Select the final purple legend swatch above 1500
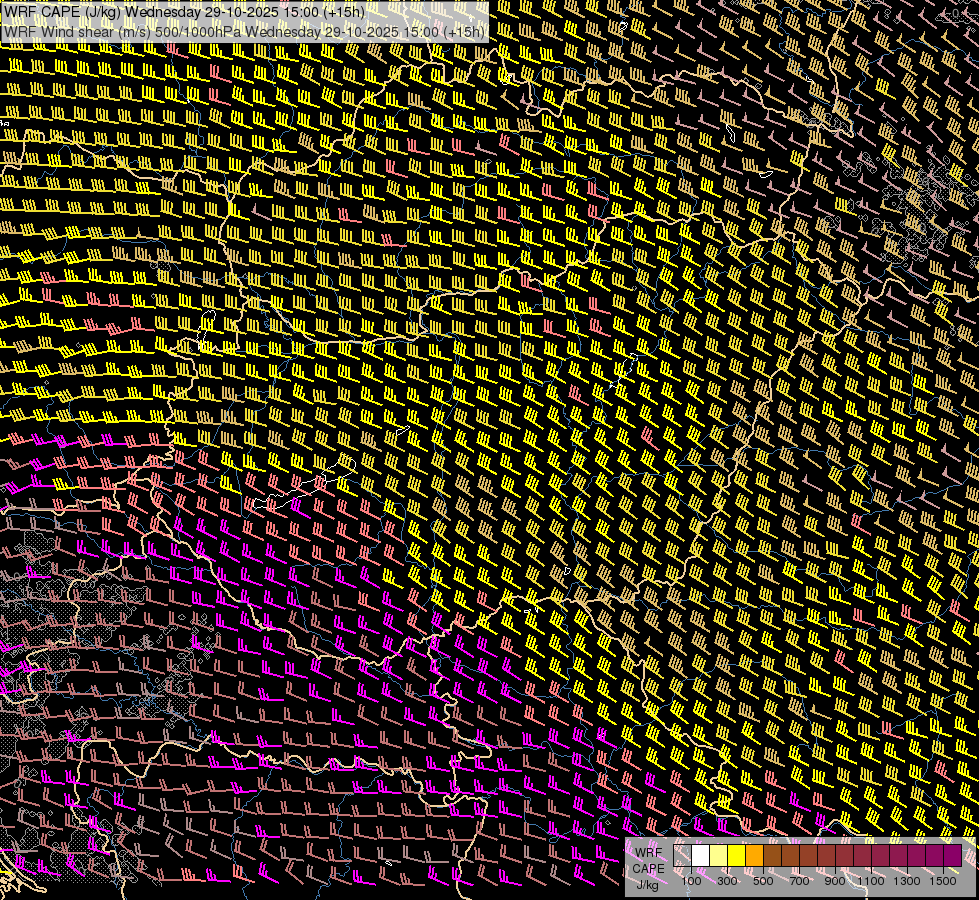The height and width of the screenshot is (900, 979). point(952,855)
